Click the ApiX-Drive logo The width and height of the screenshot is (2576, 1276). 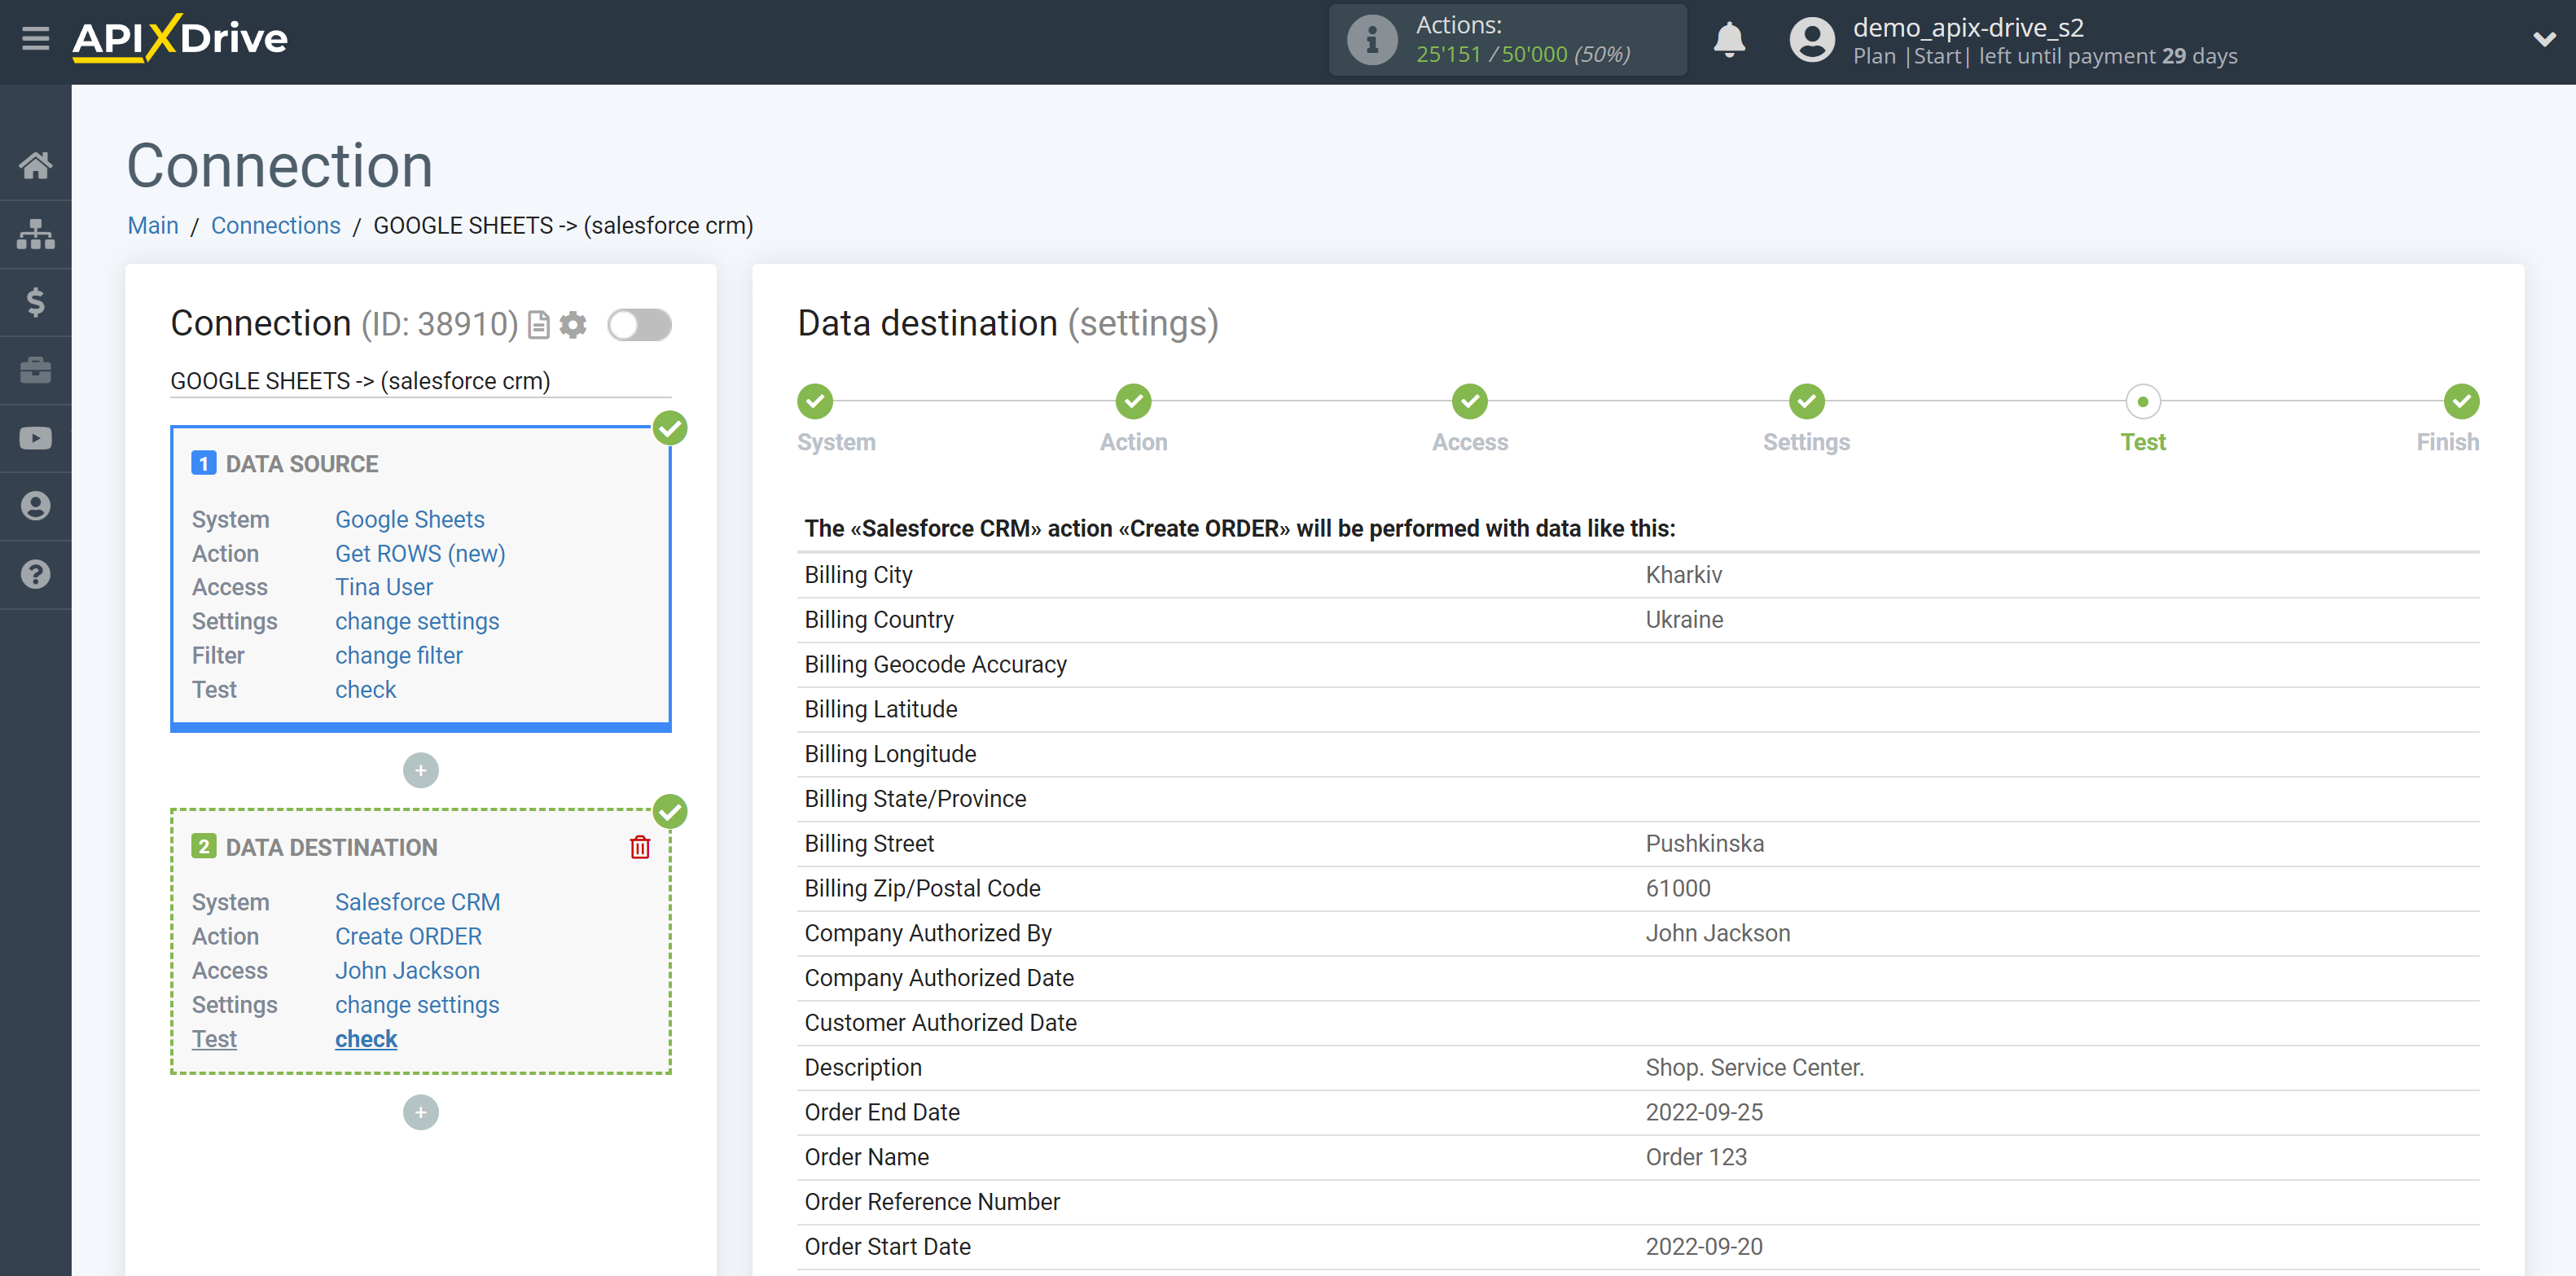(x=180, y=39)
